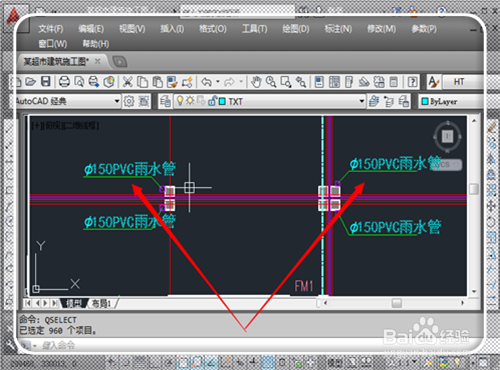The width and height of the screenshot is (500, 370).
Task: Open the 文件(F) menu
Action: point(50,29)
